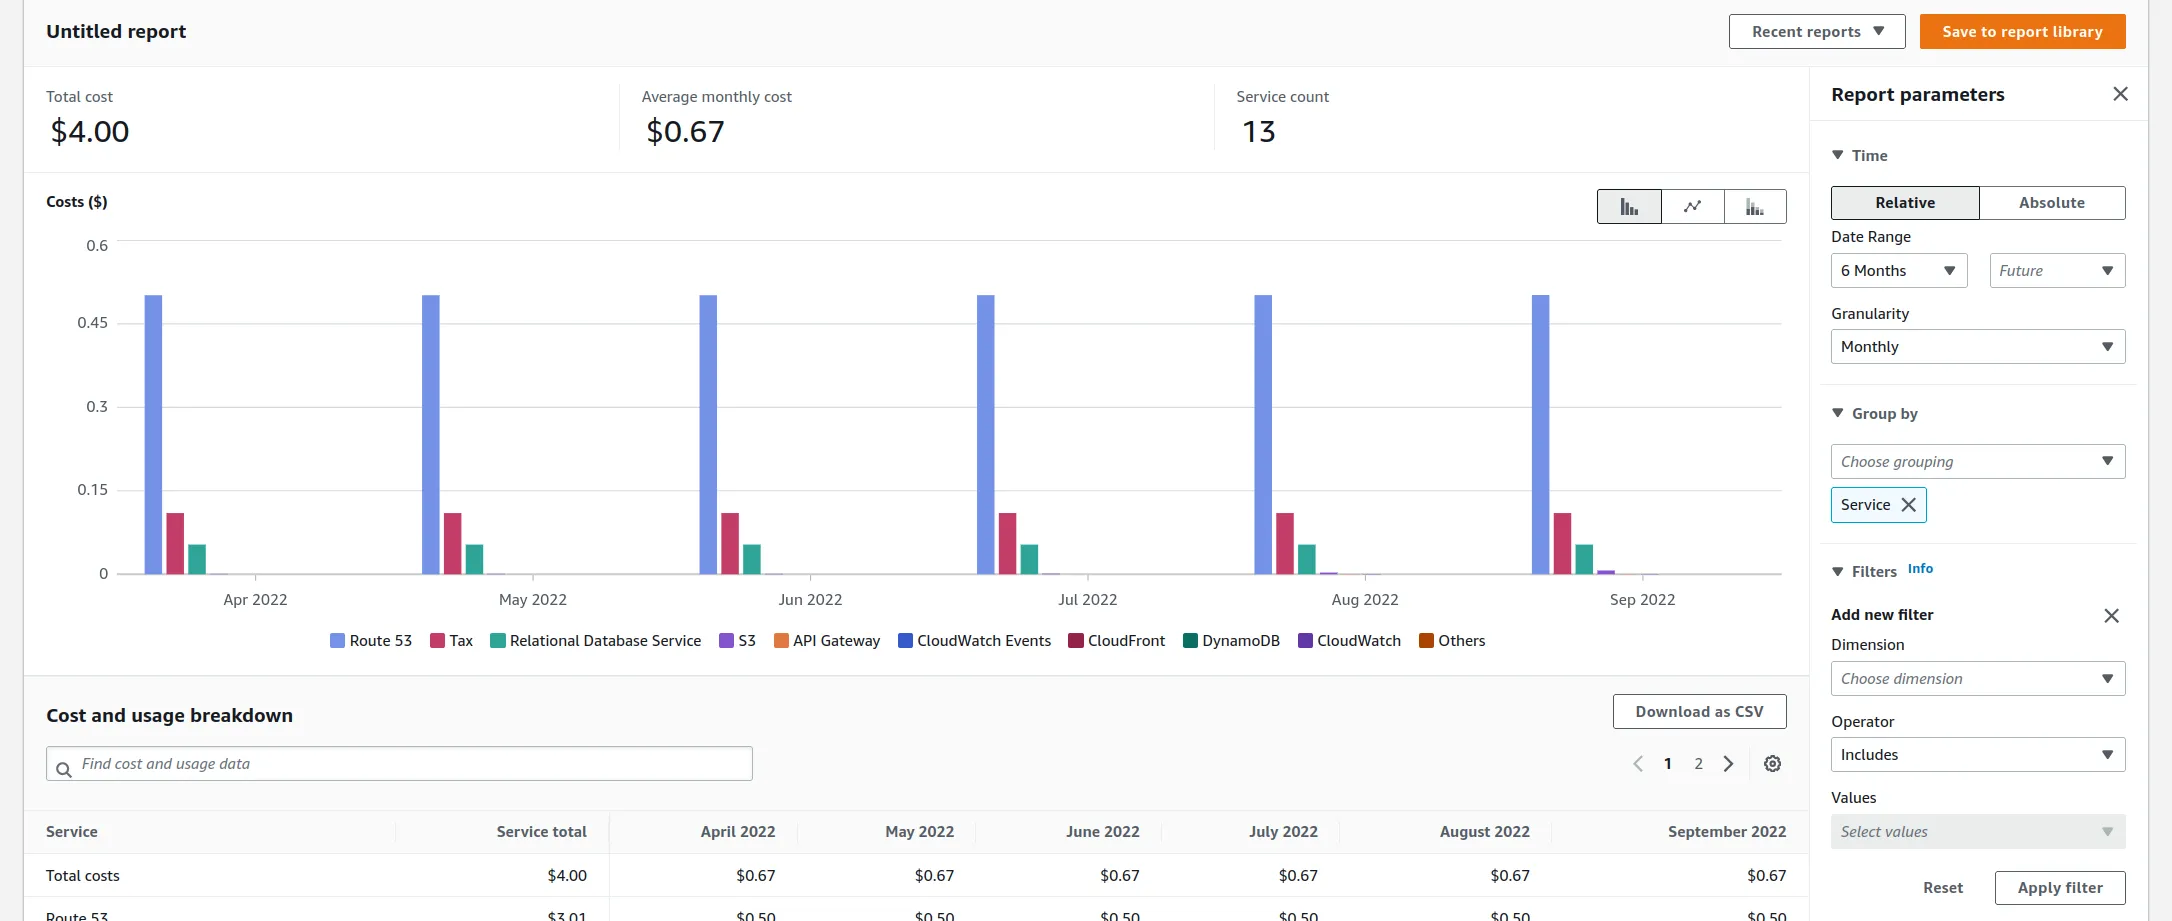Click the Jun 2022 Relational Database Service bar
The image size is (2172, 921).
point(752,559)
